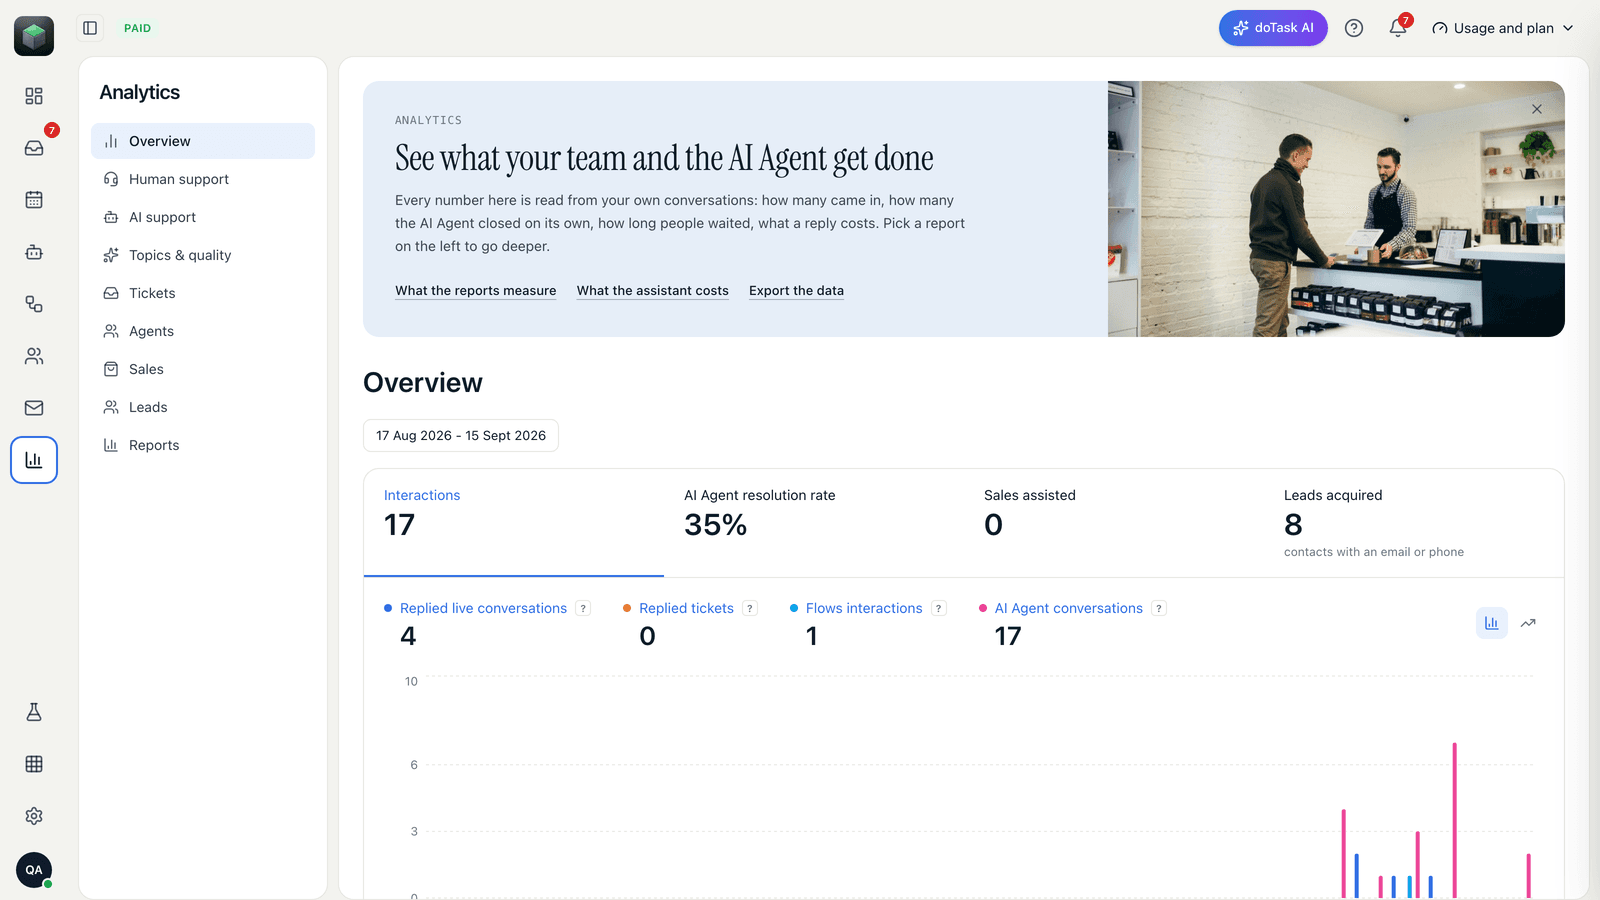Show help for AI Agent conversations
1600x900 pixels.
1159,608
